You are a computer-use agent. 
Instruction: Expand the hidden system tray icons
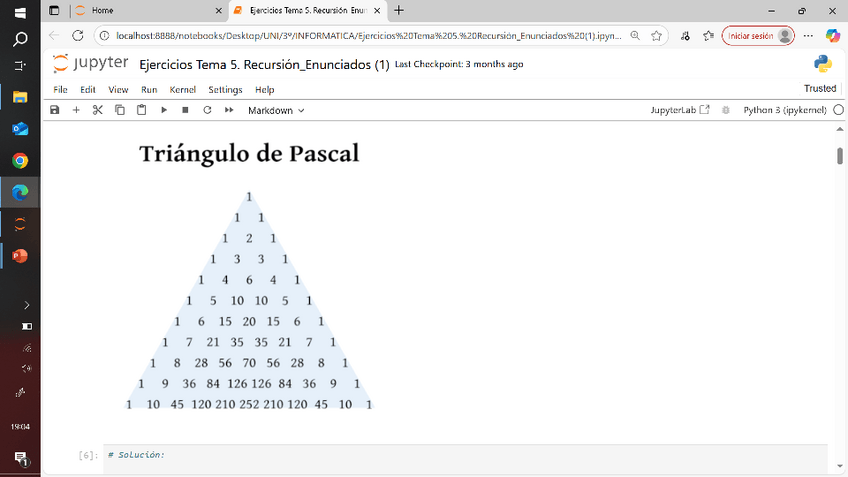(26, 305)
